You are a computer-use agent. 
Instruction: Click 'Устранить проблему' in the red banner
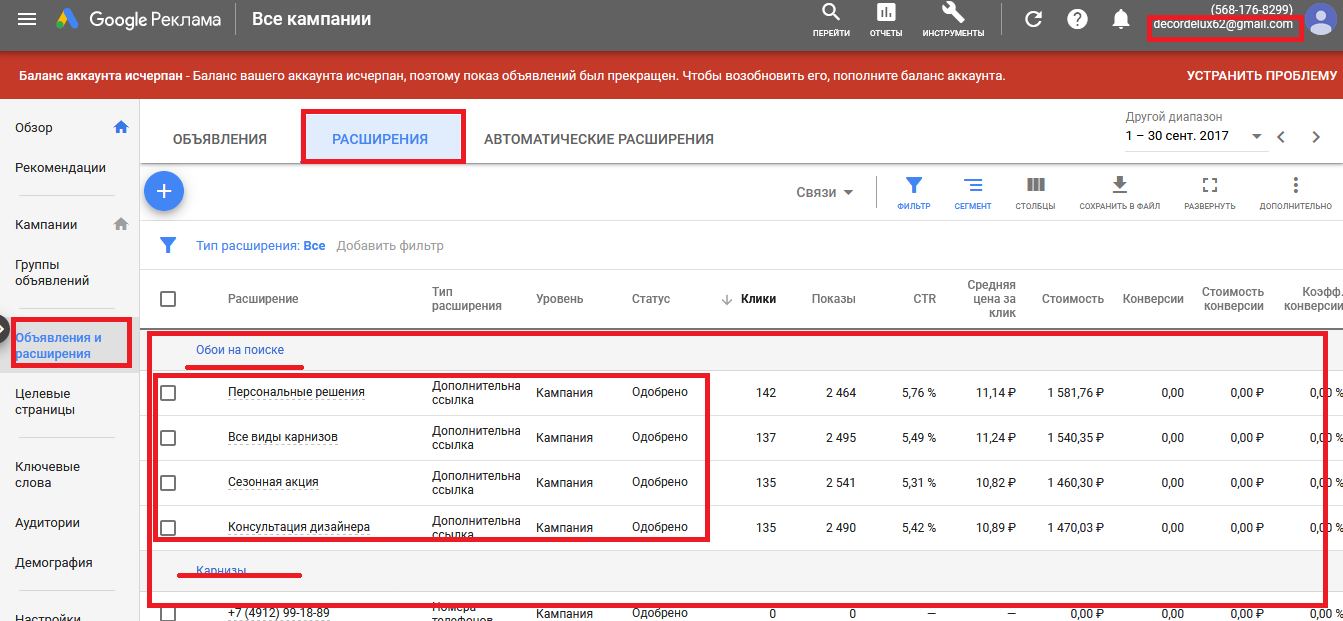coord(1262,75)
